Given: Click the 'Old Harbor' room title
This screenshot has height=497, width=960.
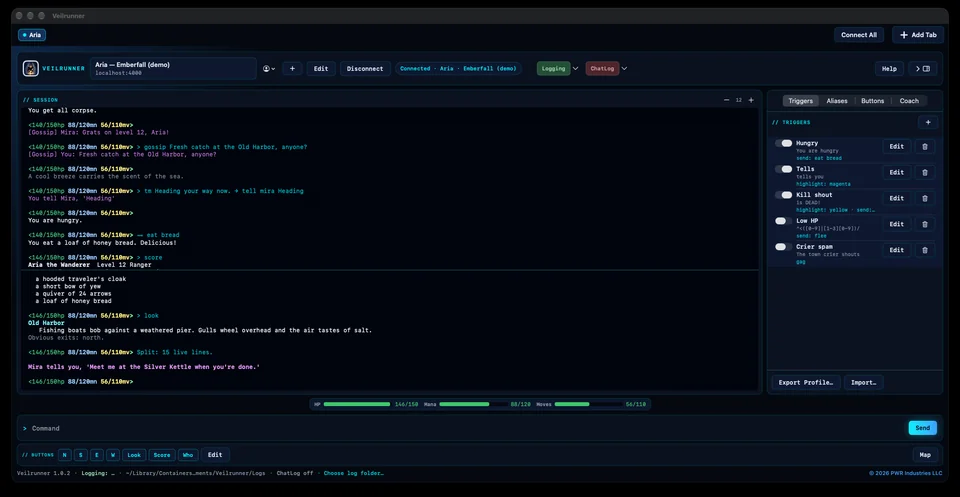Looking at the screenshot, I should coord(47,323).
